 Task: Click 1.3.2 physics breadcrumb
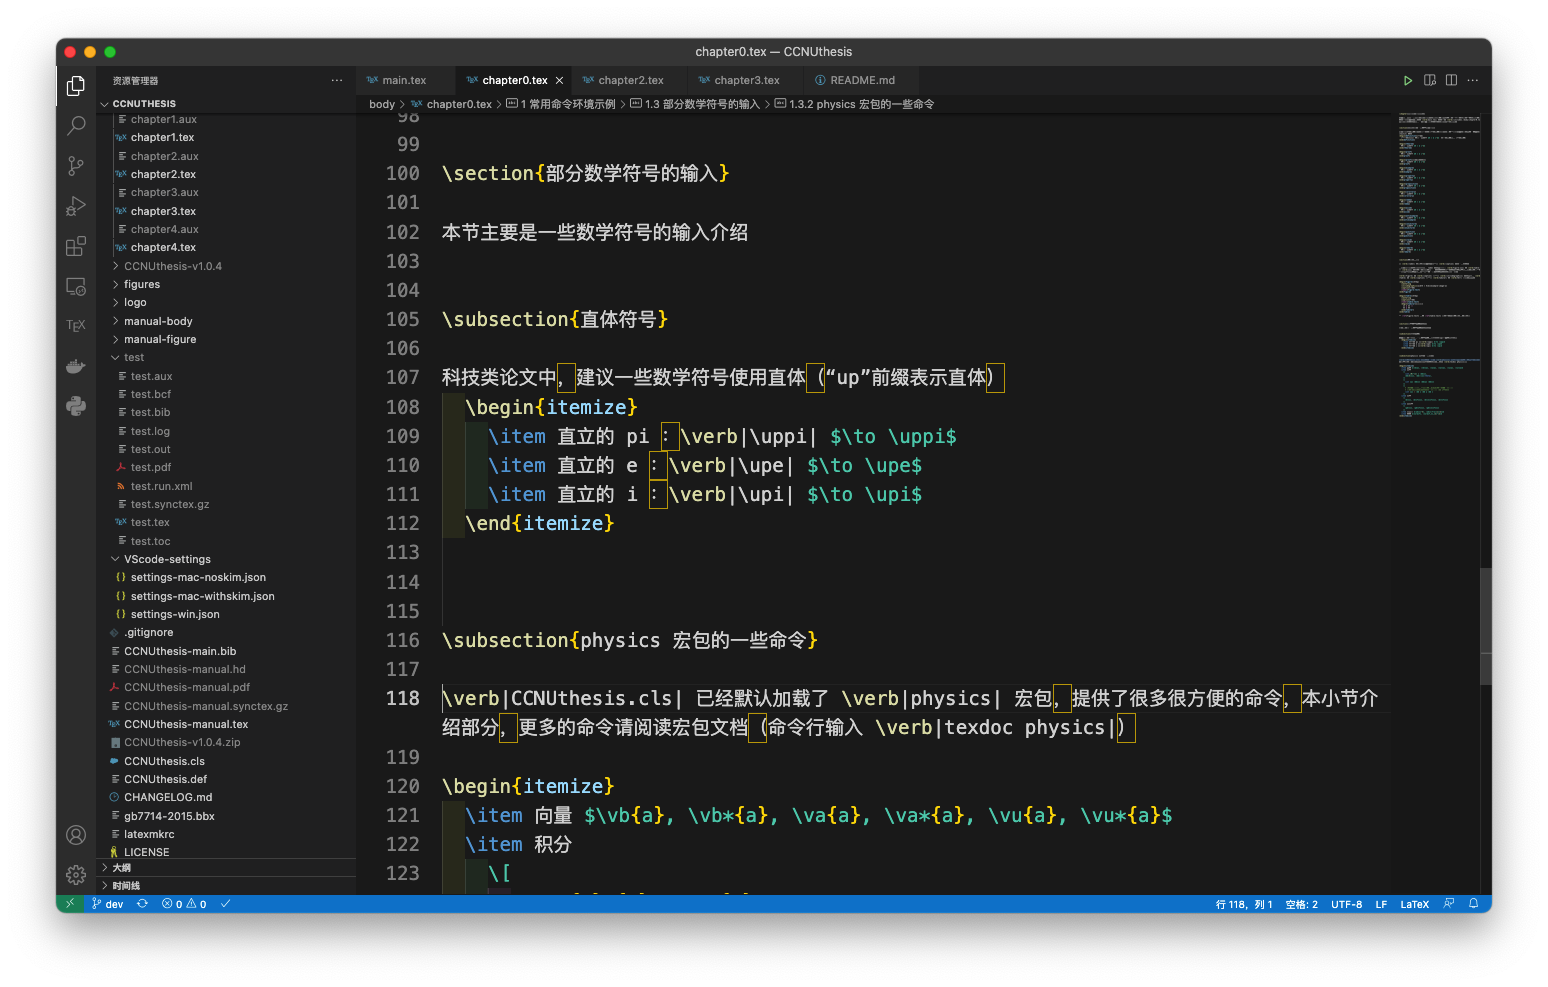pos(861,104)
